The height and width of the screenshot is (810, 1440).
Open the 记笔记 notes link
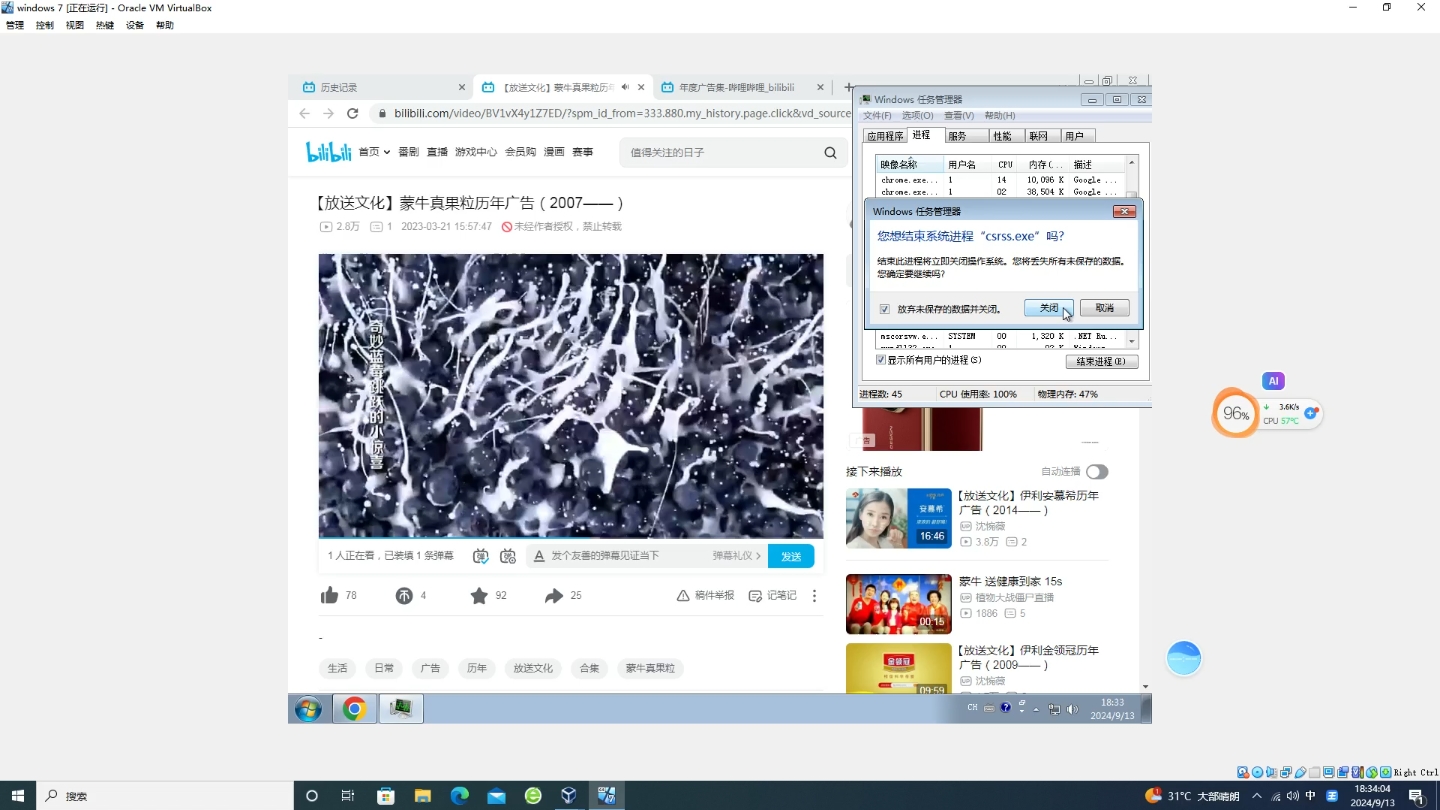(773, 596)
